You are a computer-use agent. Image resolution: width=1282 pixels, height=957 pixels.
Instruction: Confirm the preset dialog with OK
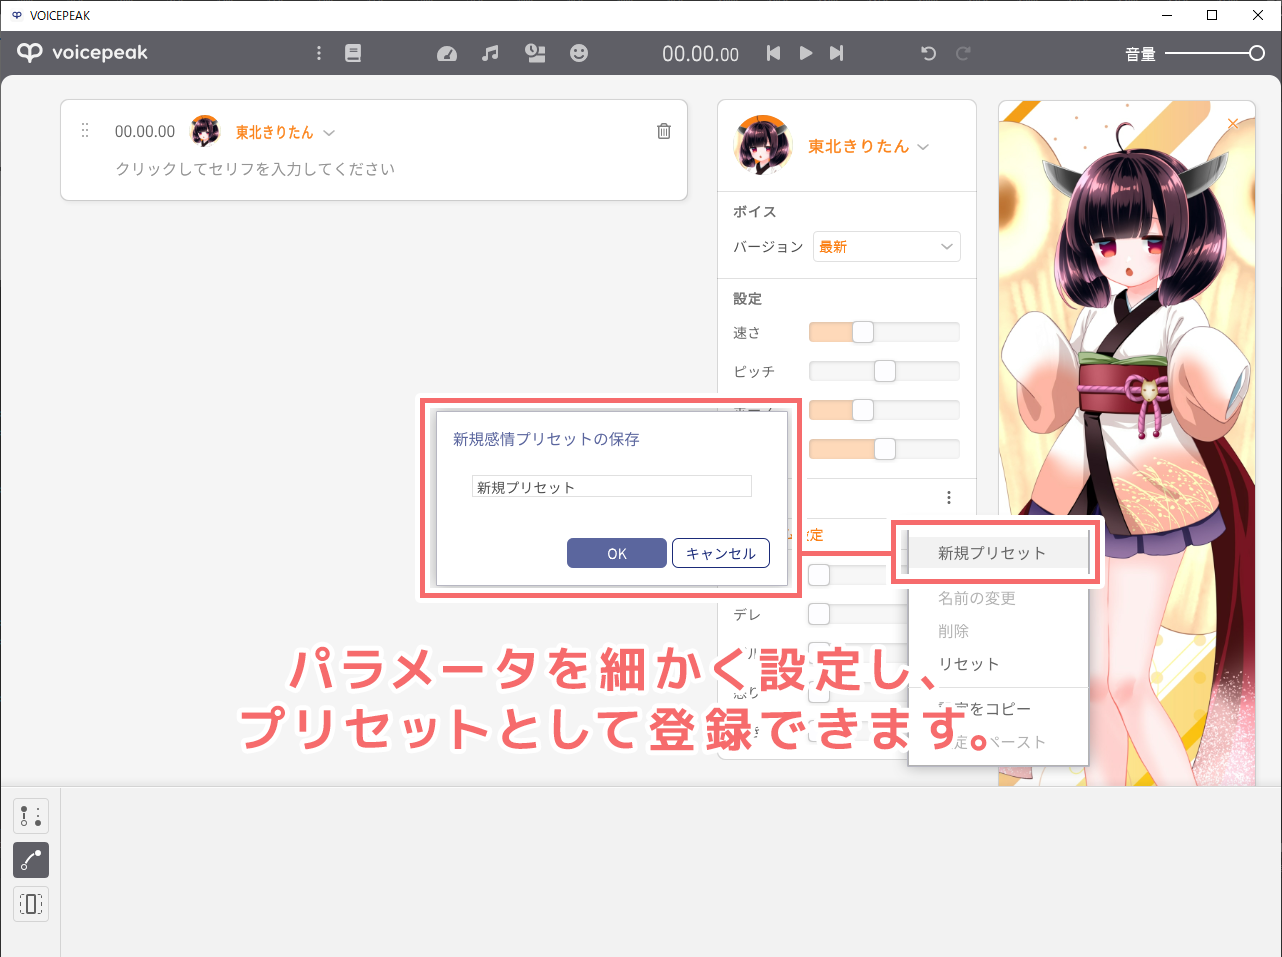point(617,553)
